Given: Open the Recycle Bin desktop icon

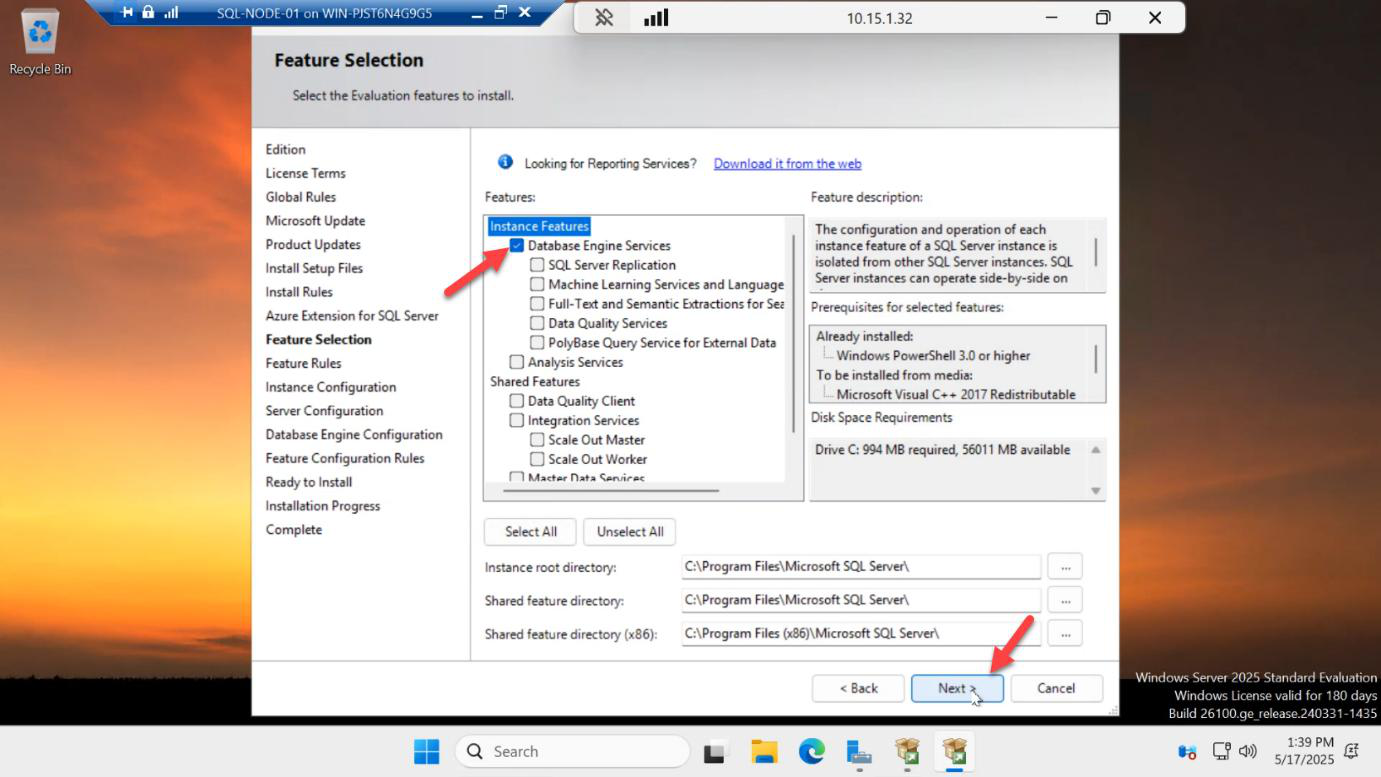Looking at the screenshot, I should pos(40,42).
